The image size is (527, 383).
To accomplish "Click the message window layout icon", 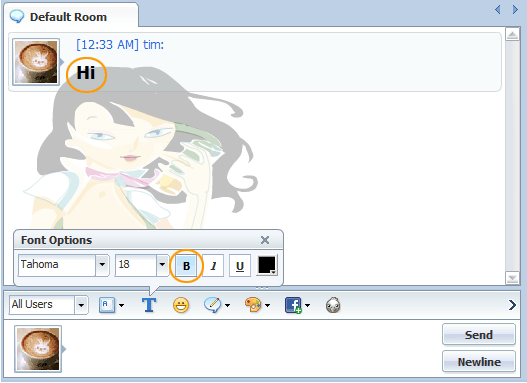I will pyautogui.click(x=107, y=305).
